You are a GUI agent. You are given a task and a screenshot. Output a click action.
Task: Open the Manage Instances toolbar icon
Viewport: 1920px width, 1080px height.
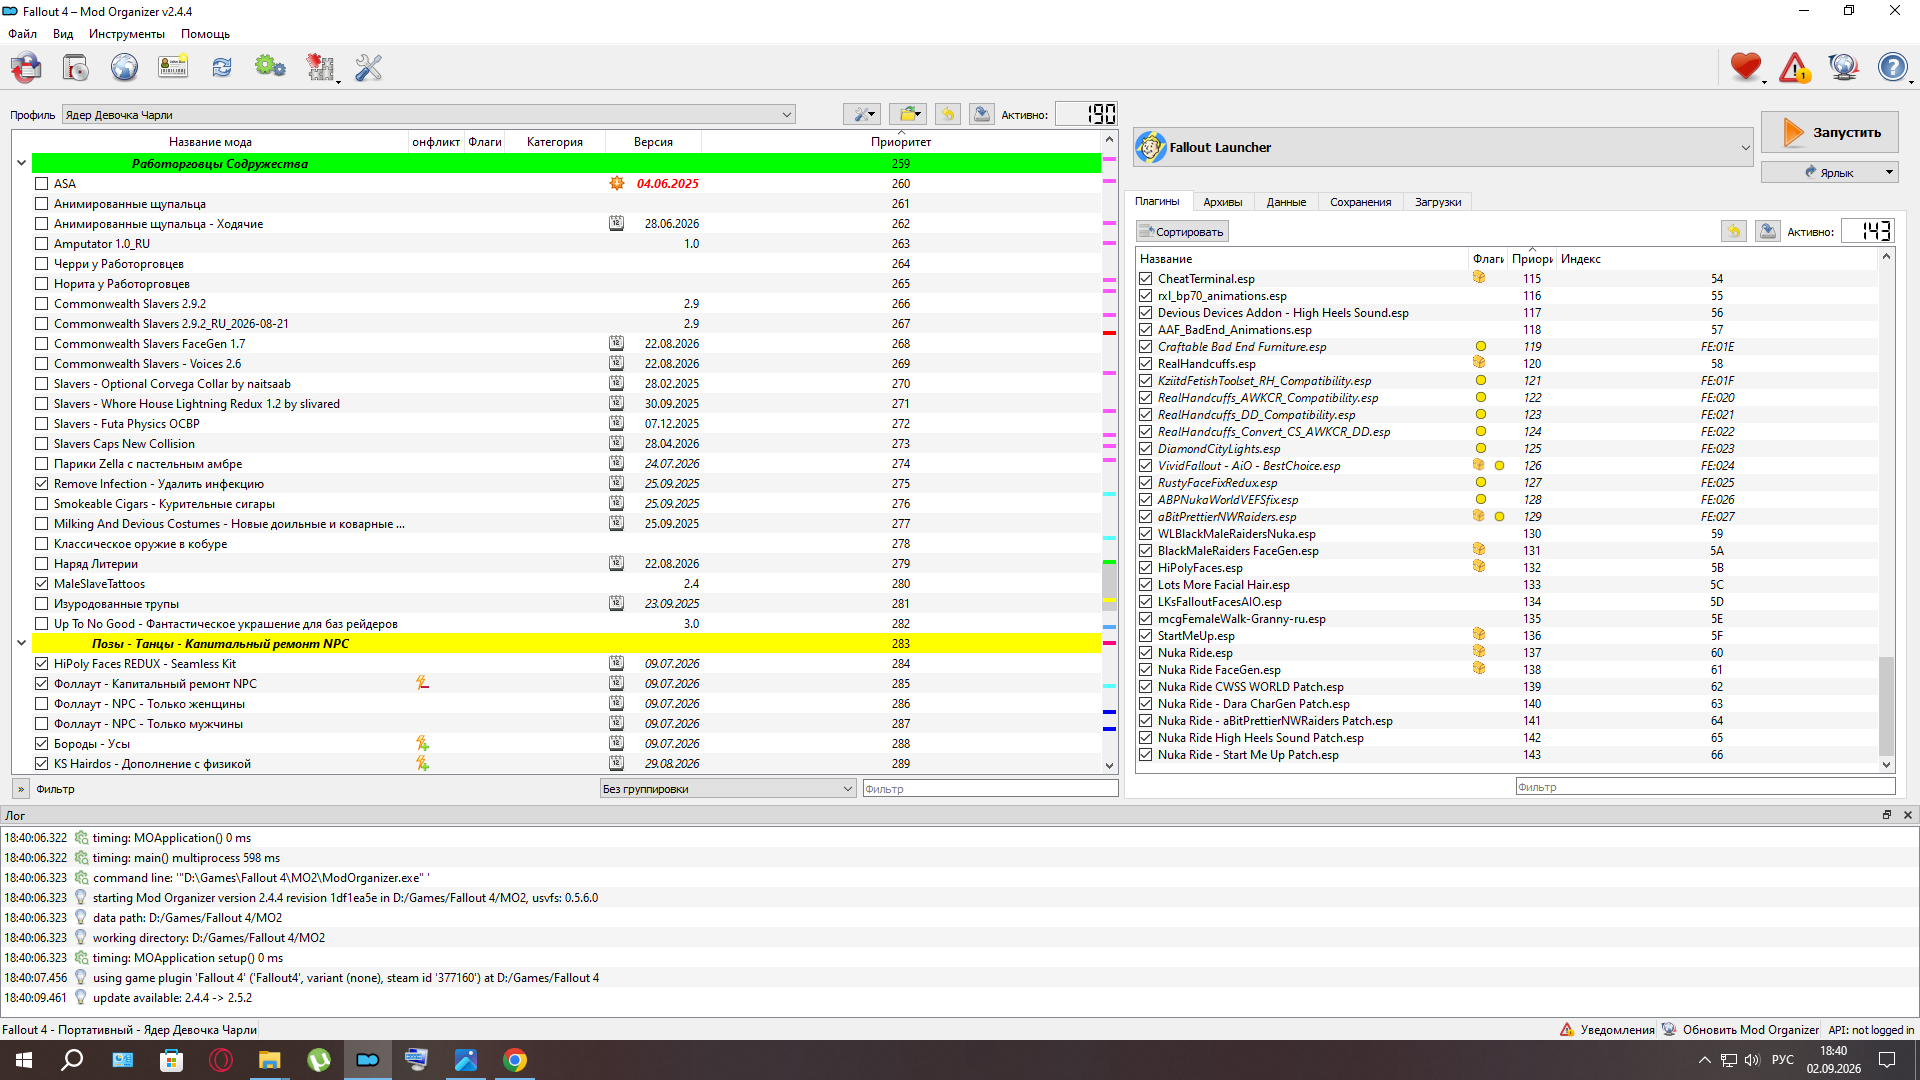tap(26, 67)
